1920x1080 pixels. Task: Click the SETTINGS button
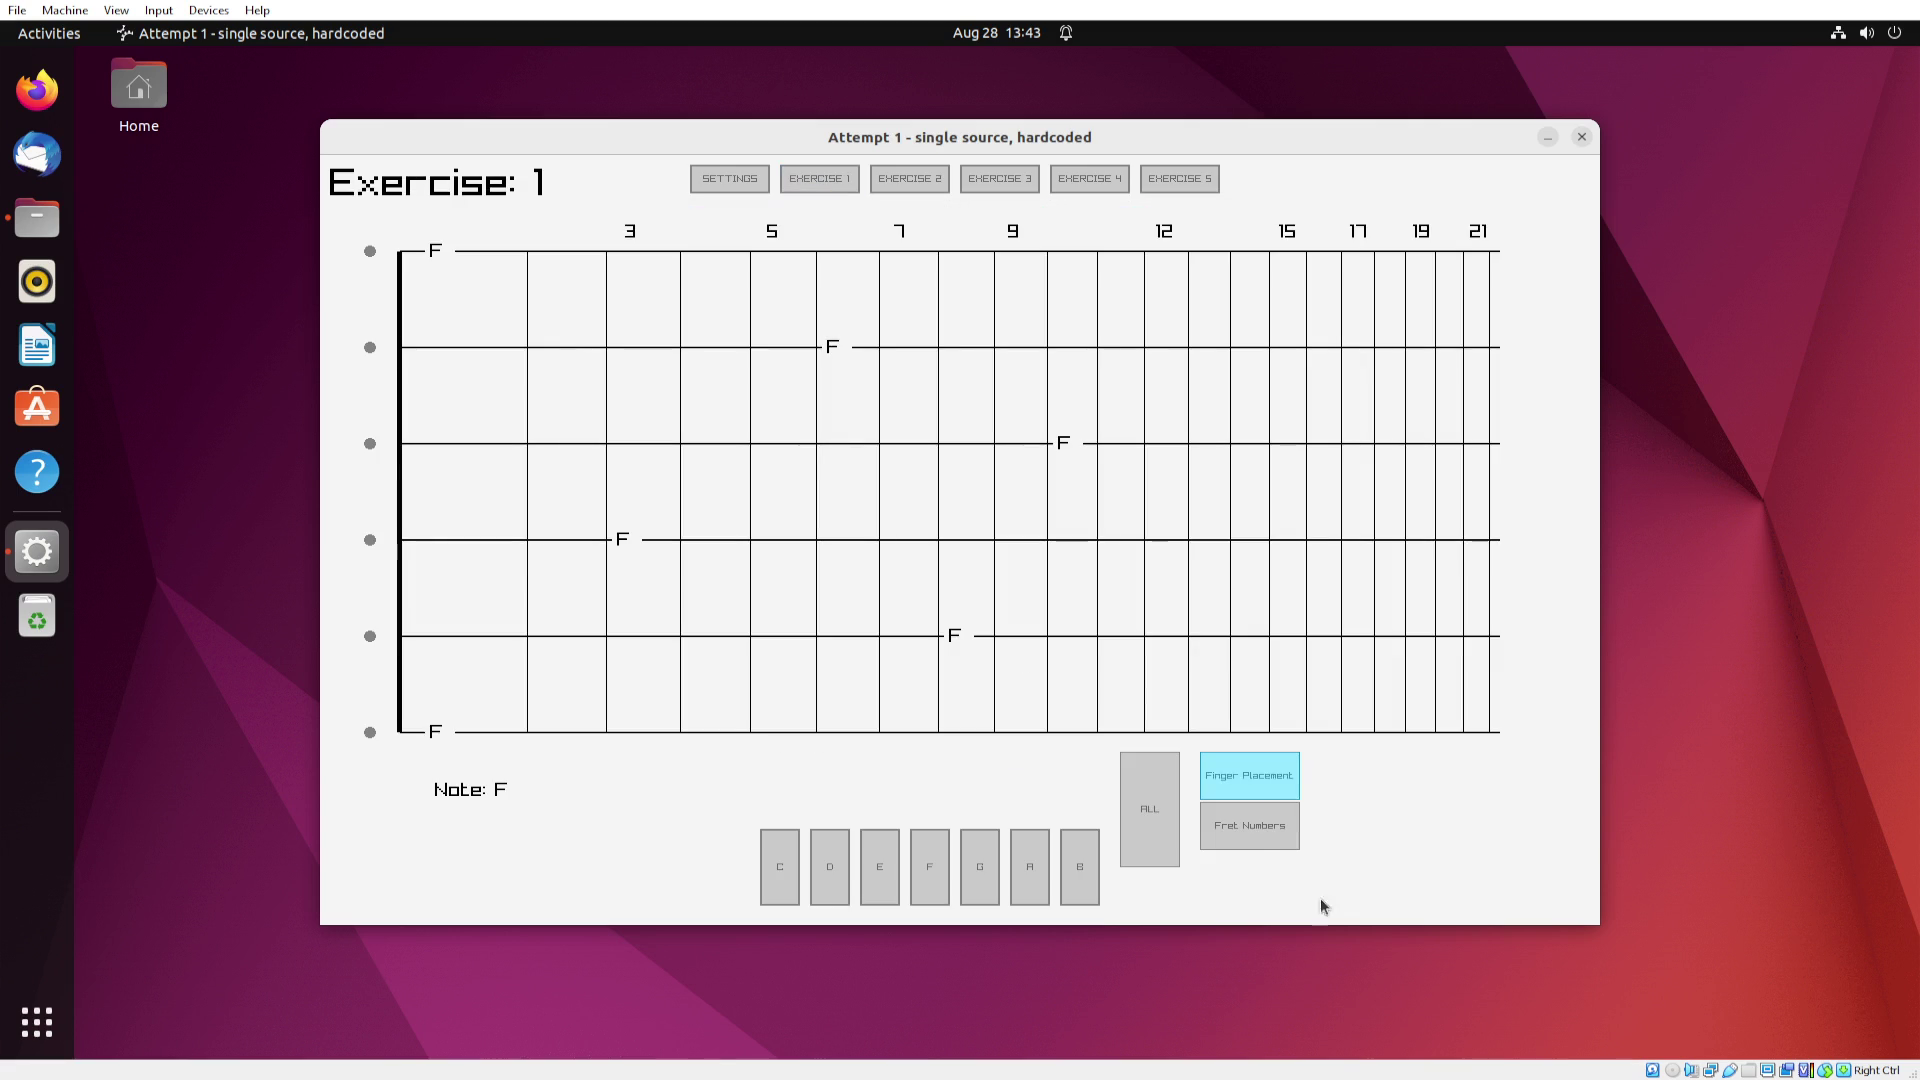729,179
